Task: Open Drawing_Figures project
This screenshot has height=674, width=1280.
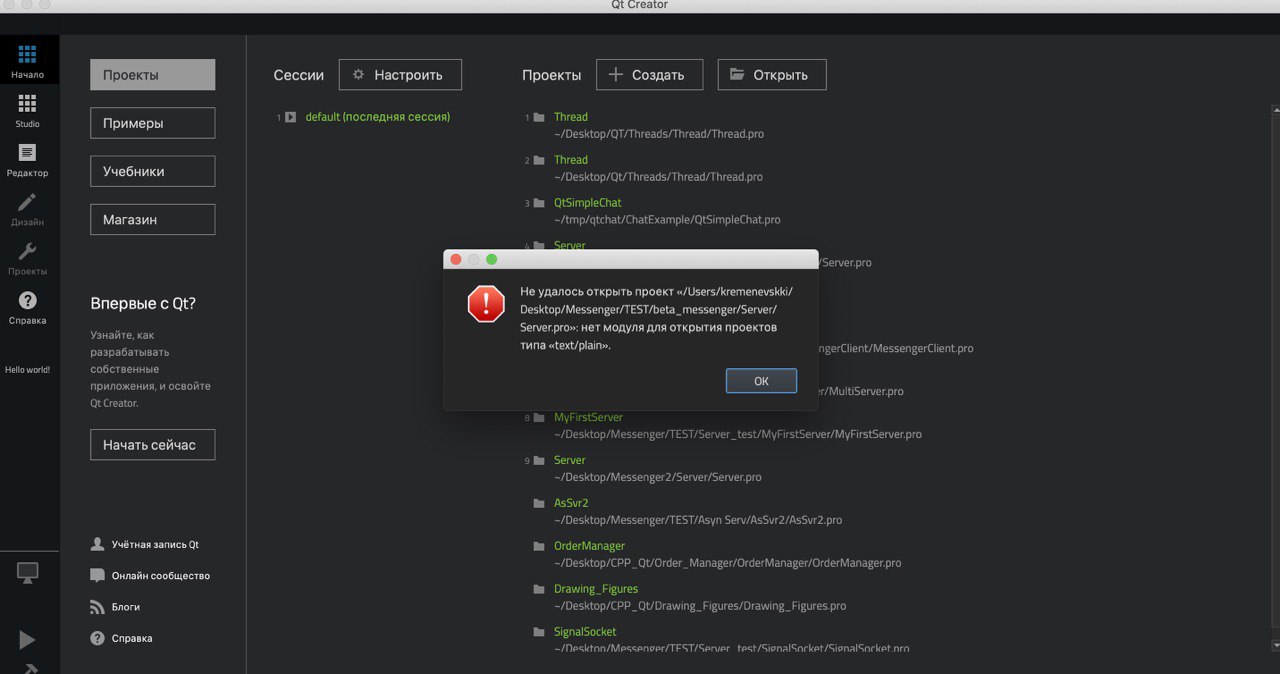Action: pyautogui.click(x=596, y=589)
